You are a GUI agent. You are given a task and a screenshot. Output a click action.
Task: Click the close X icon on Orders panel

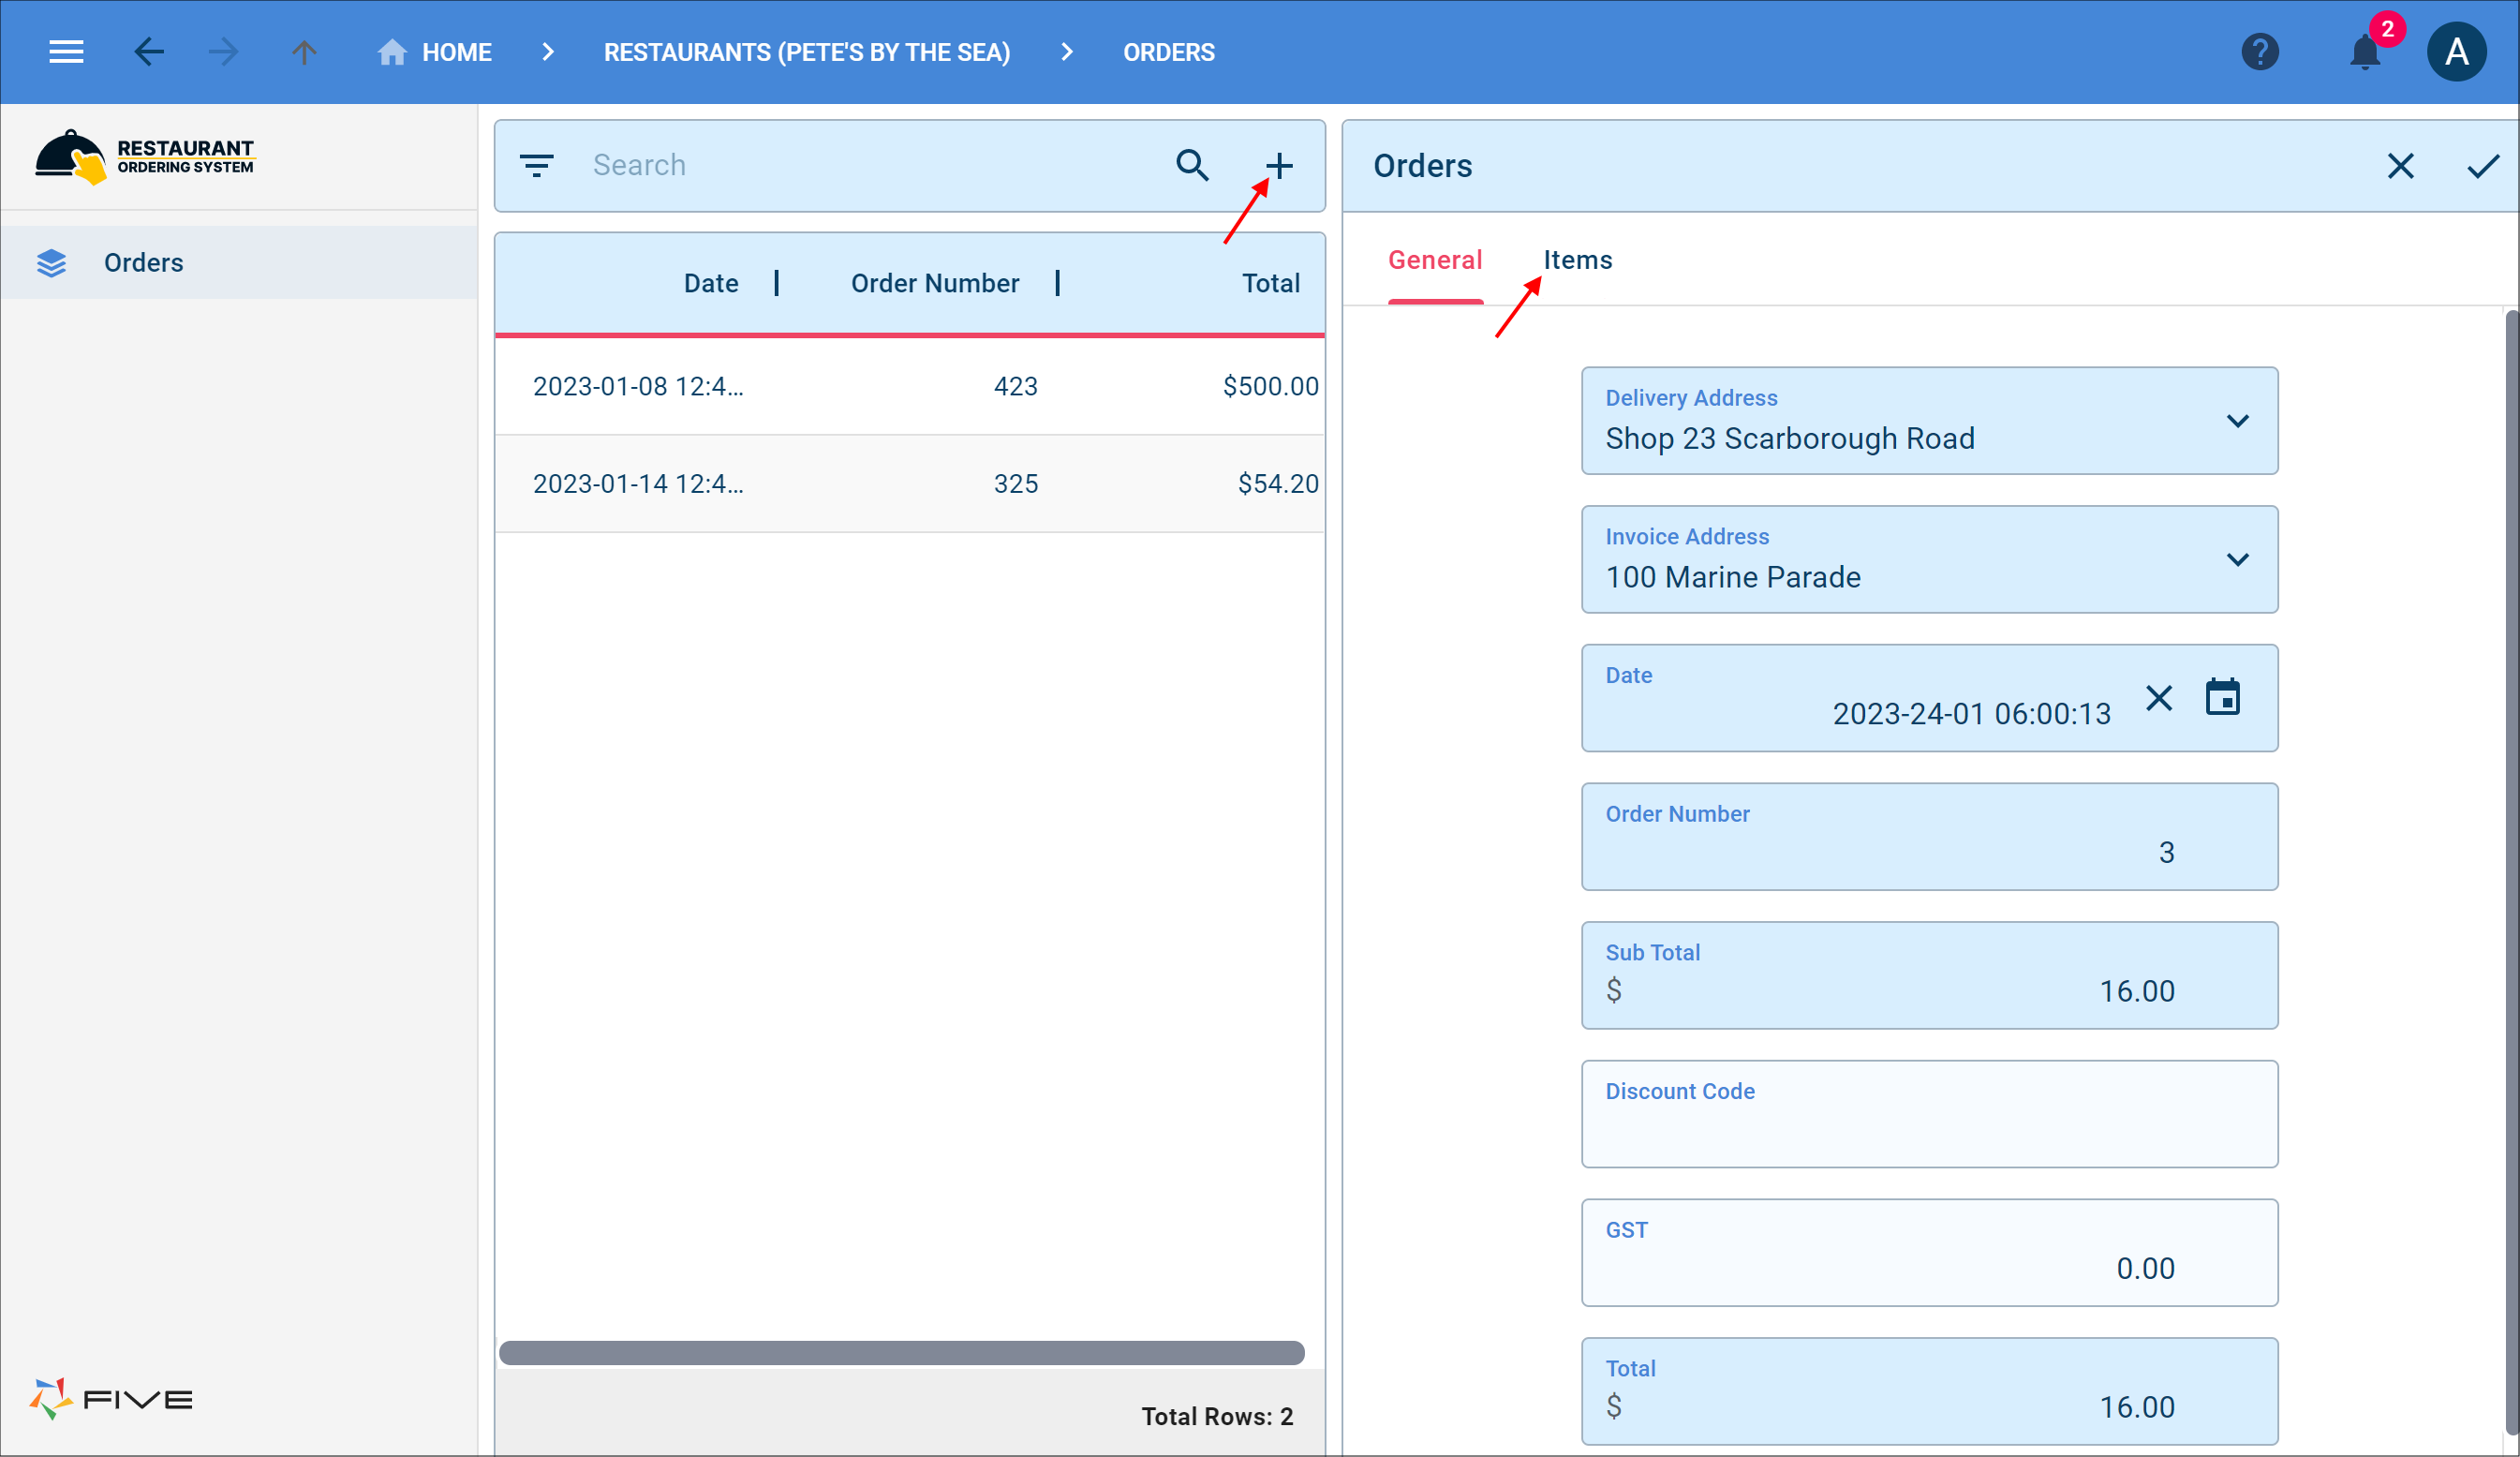coord(2400,165)
